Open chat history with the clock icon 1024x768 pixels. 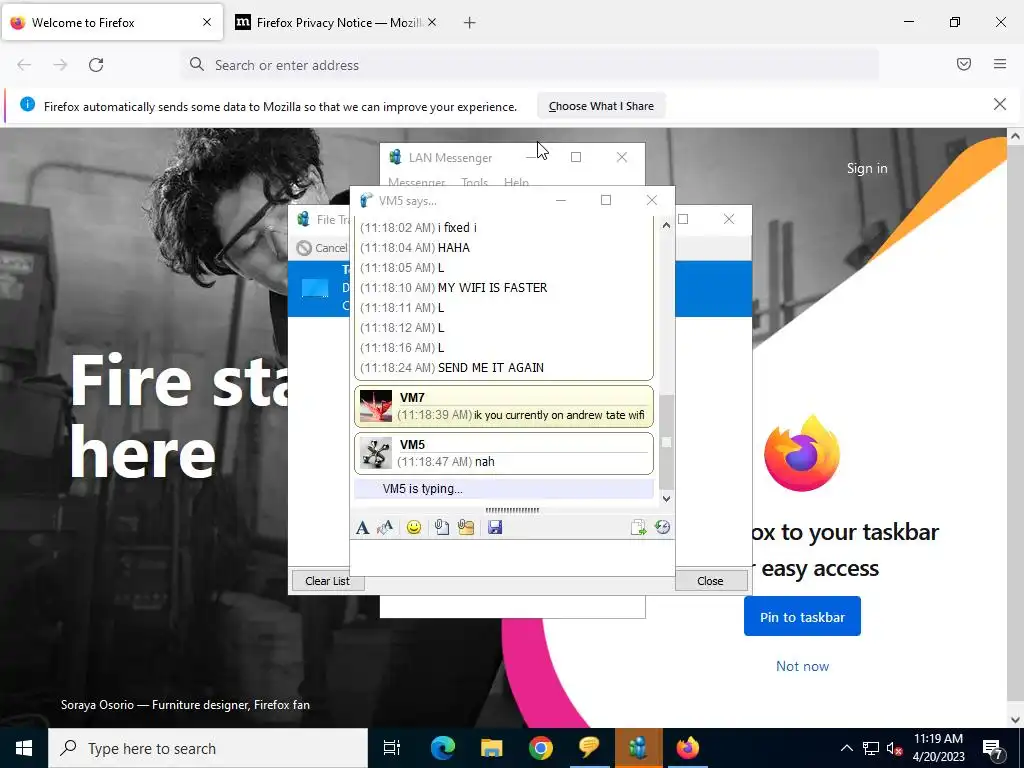tap(662, 528)
